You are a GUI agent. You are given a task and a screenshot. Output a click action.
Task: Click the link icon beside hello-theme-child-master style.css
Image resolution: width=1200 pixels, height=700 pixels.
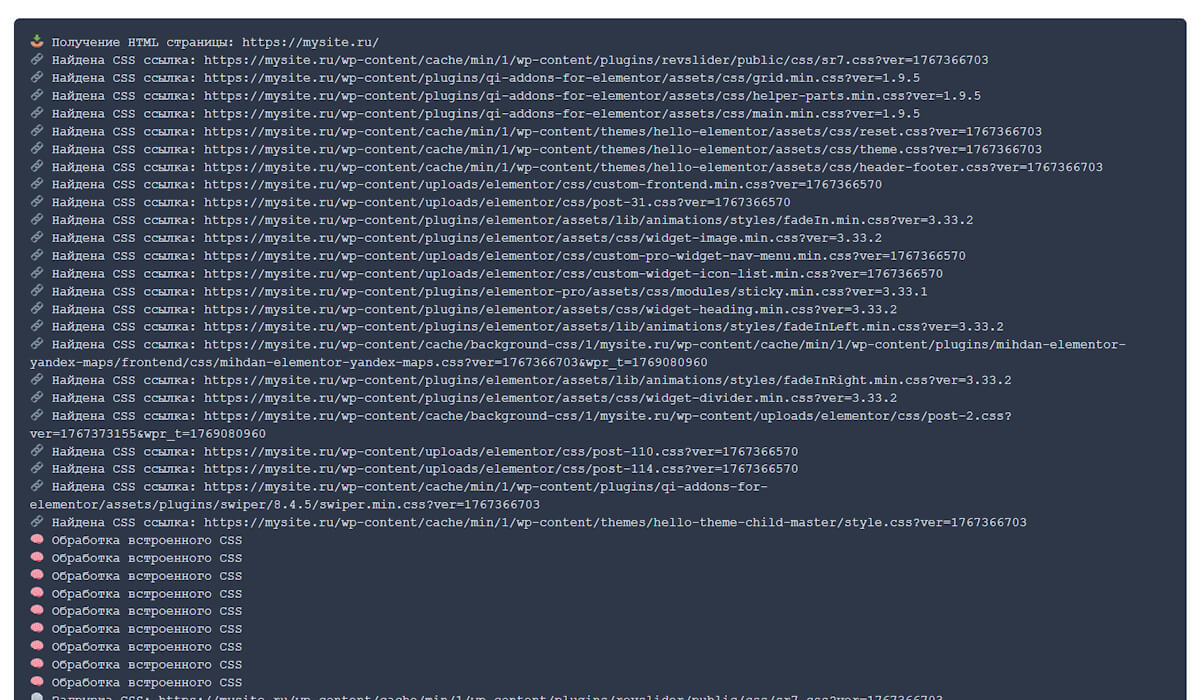pyautogui.click(x=37, y=523)
